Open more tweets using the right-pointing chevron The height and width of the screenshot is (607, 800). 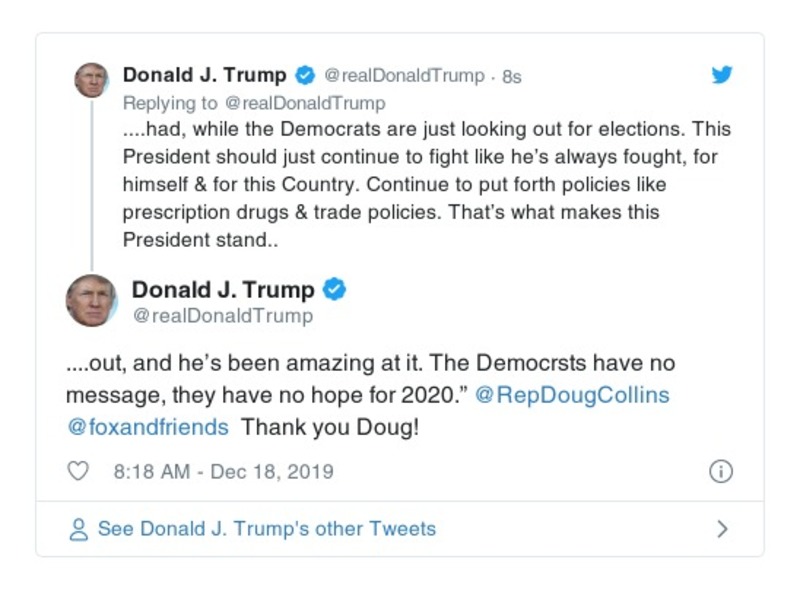click(723, 529)
